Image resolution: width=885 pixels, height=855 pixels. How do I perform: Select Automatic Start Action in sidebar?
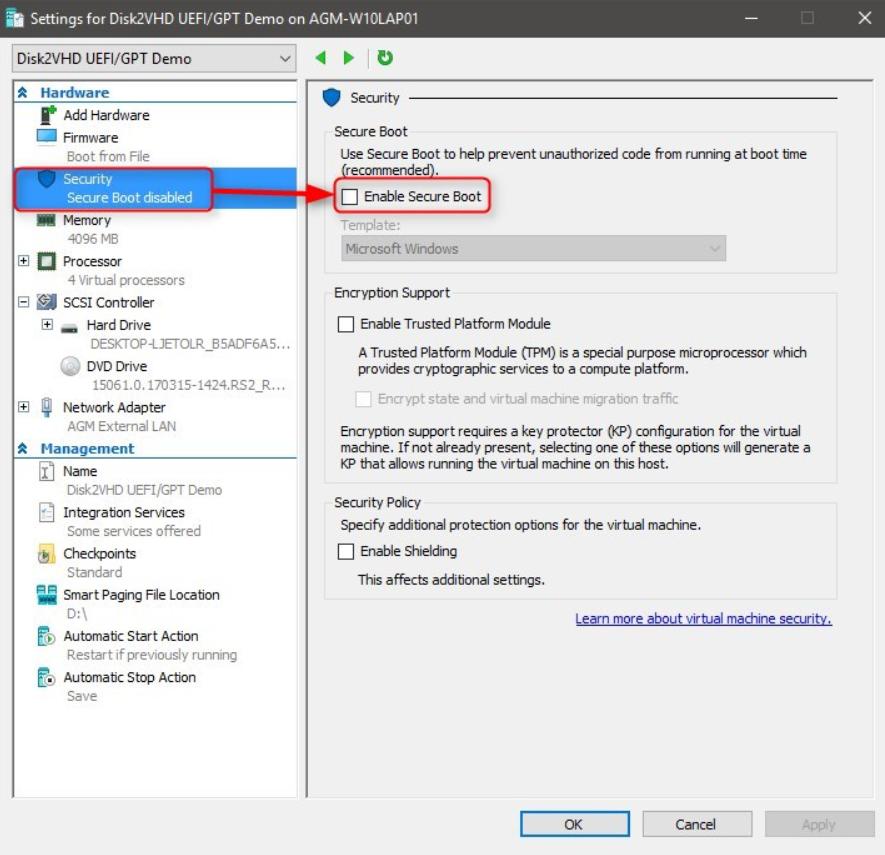130,636
